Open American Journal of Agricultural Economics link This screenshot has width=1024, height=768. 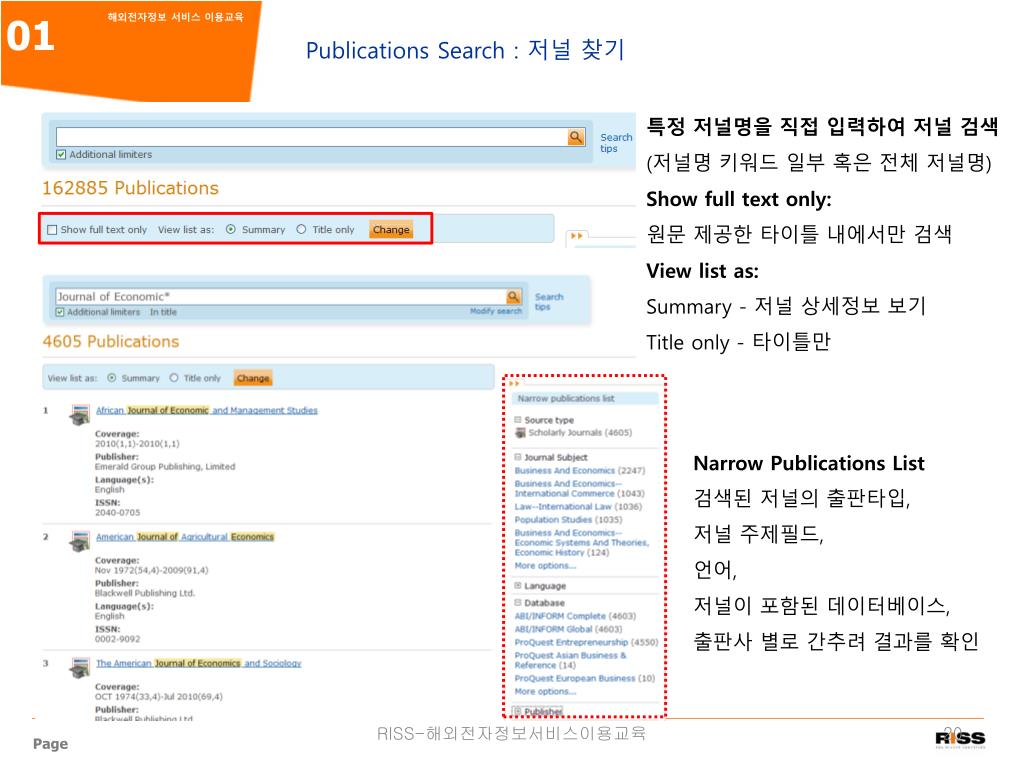pos(185,537)
